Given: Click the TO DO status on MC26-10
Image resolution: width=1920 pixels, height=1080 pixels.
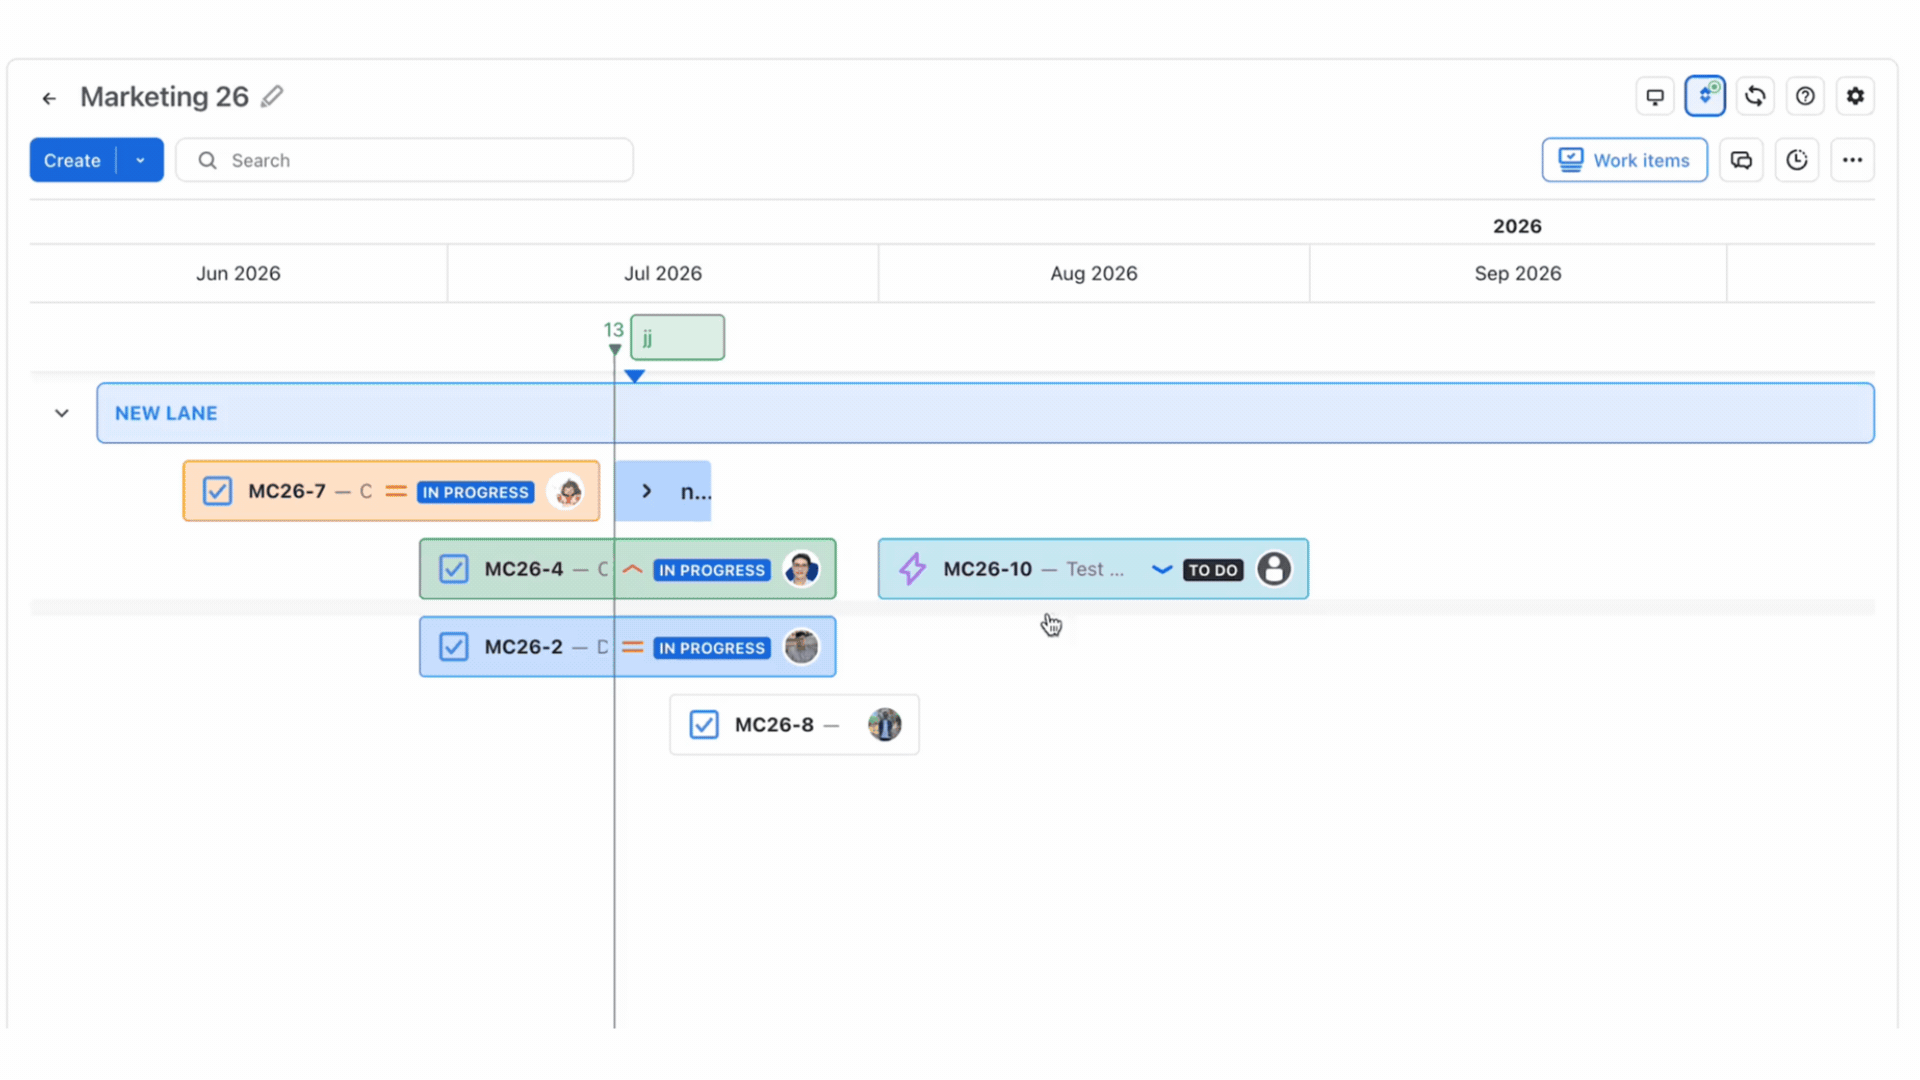Looking at the screenshot, I should pyautogui.click(x=1213, y=570).
